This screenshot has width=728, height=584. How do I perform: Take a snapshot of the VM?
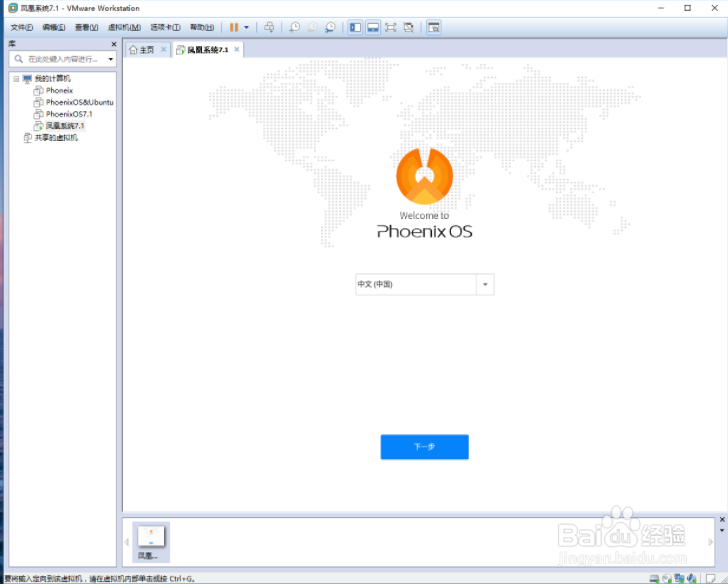point(294,27)
